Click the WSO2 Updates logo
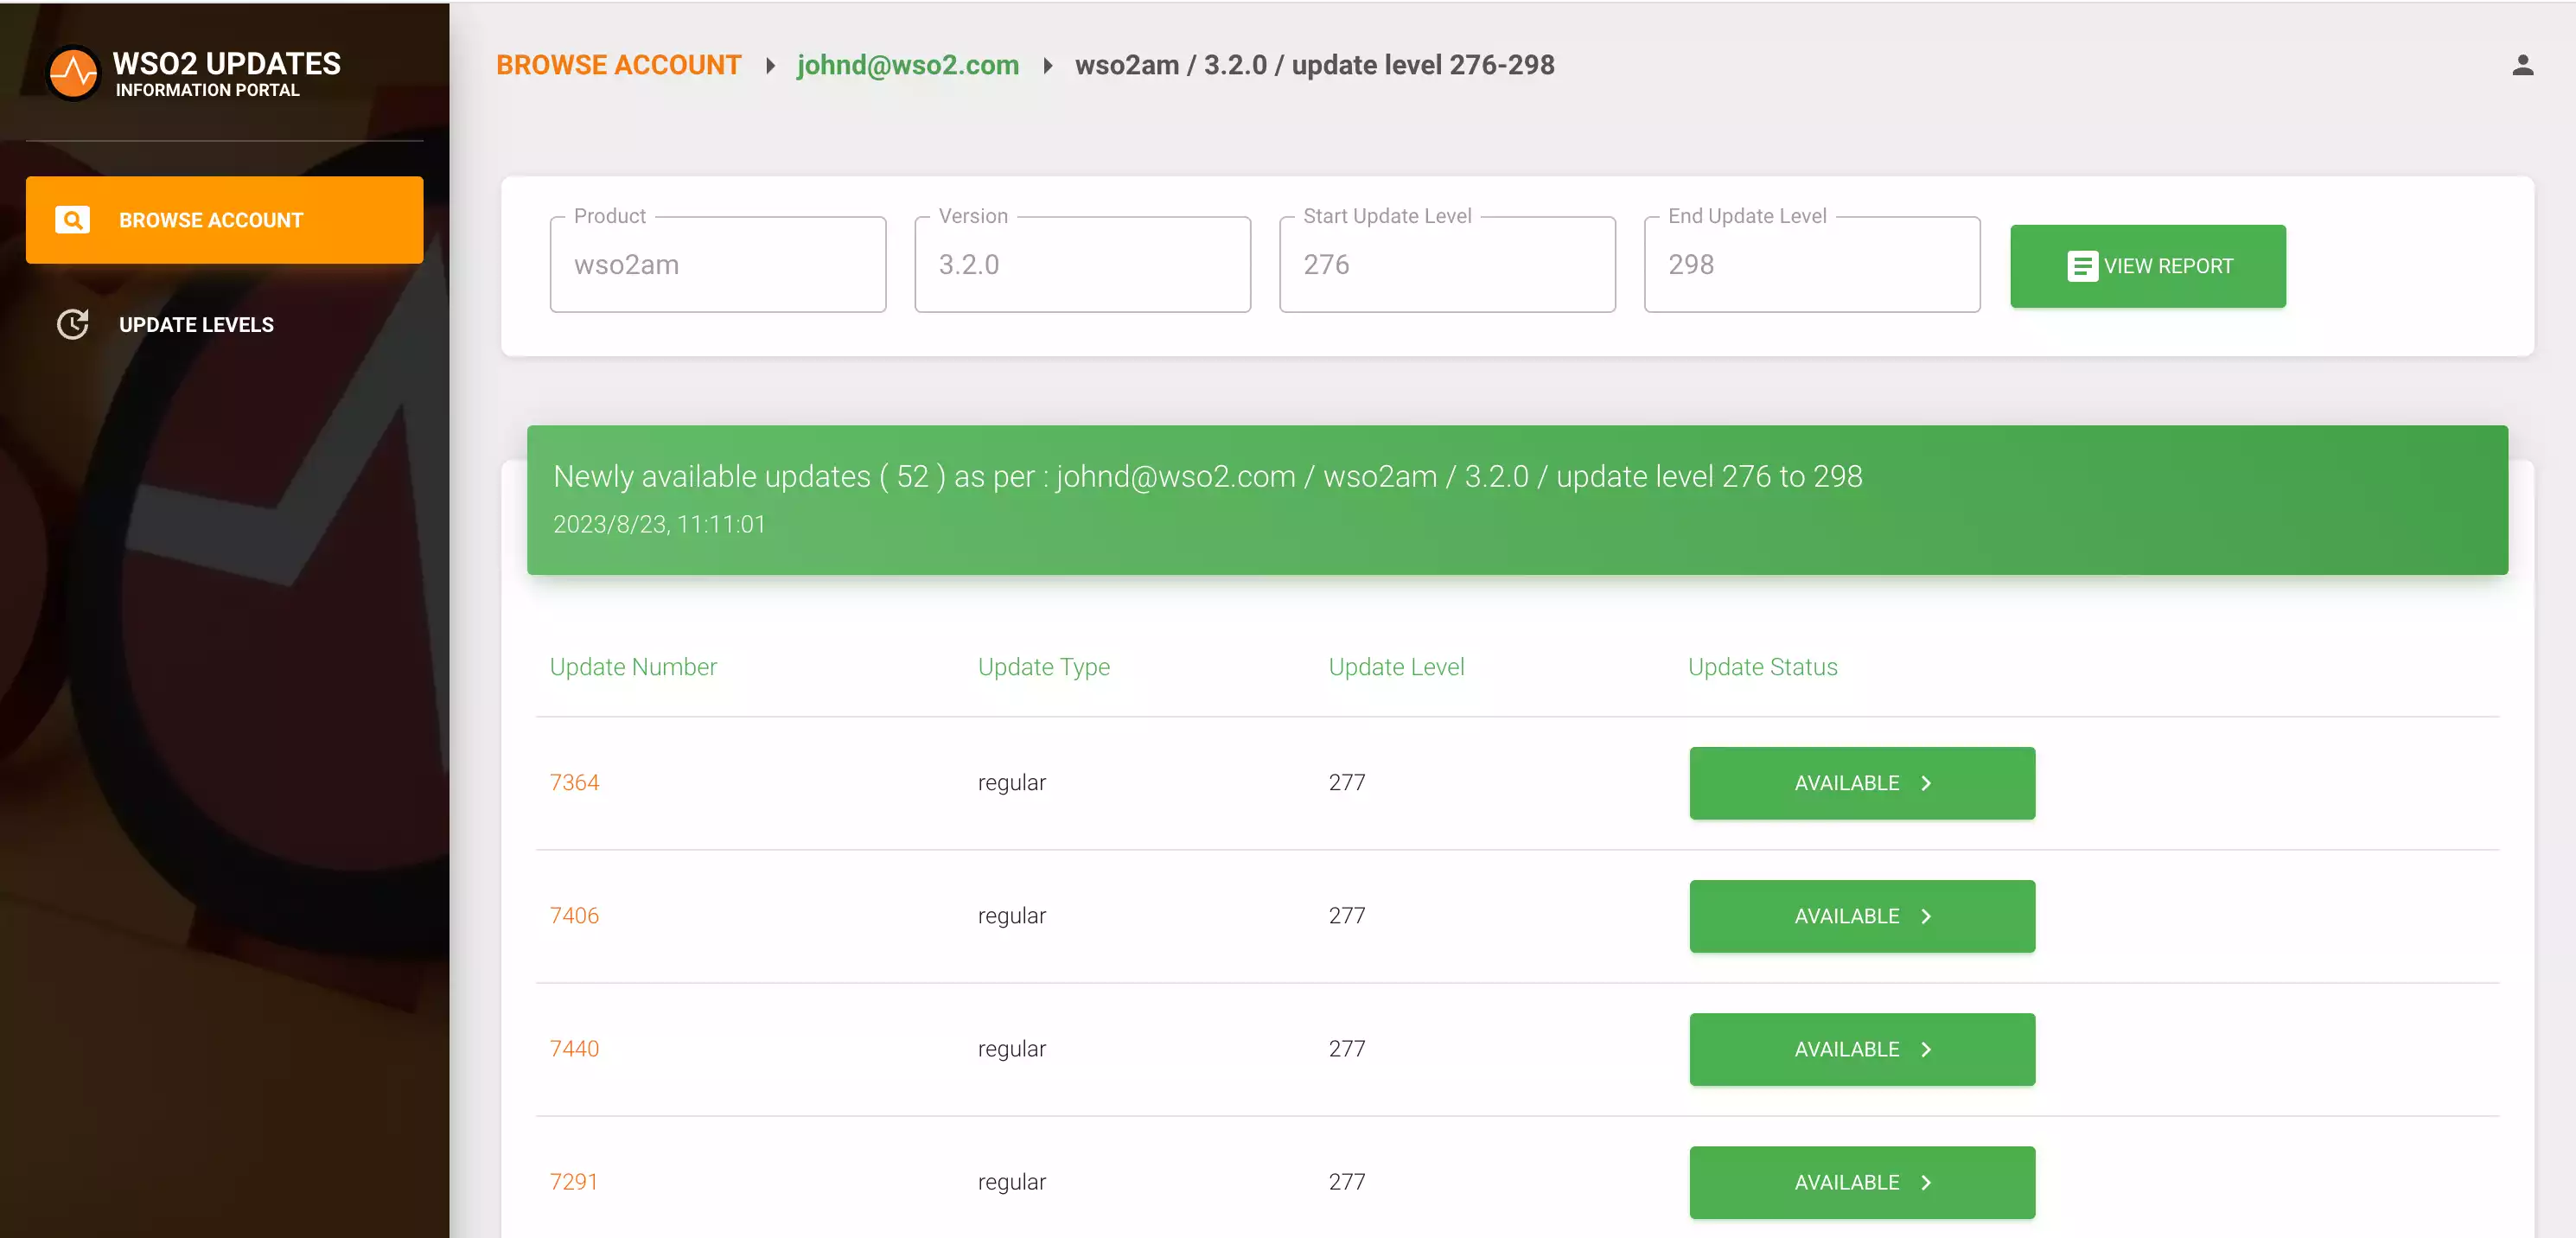The image size is (2576, 1238). click(x=75, y=72)
